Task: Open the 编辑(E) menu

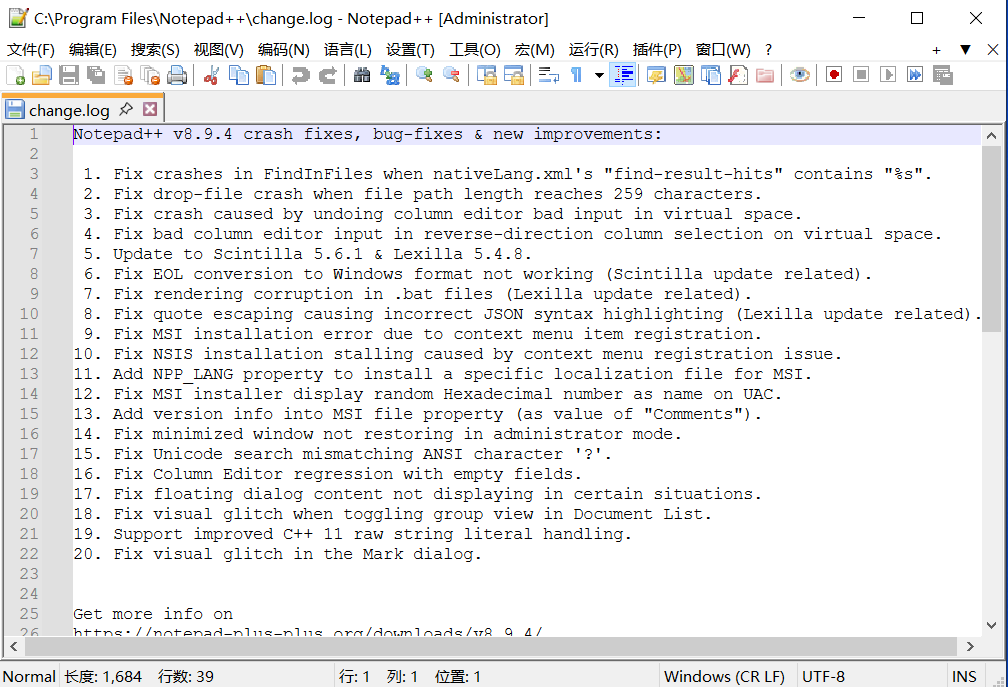Action: point(93,49)
